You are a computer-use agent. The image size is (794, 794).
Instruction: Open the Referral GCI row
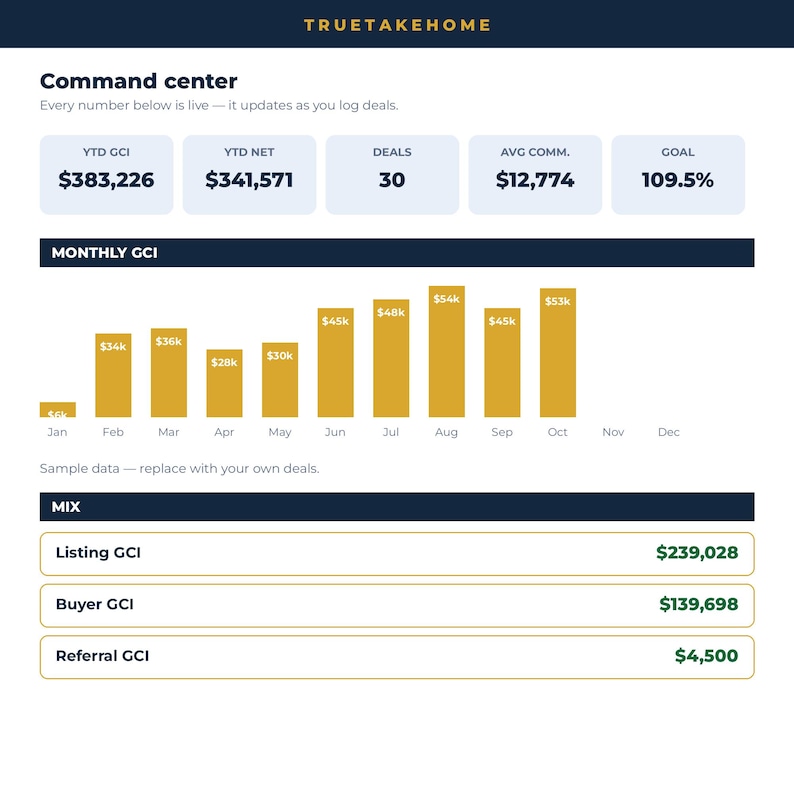(x=397, y=657)
